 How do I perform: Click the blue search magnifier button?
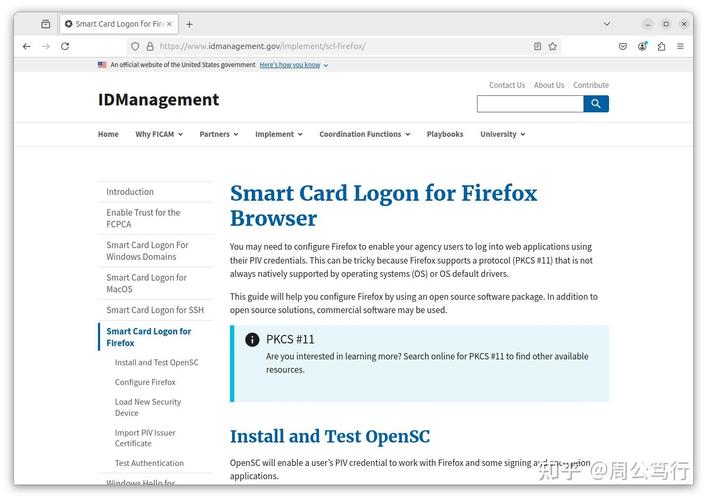596,104
